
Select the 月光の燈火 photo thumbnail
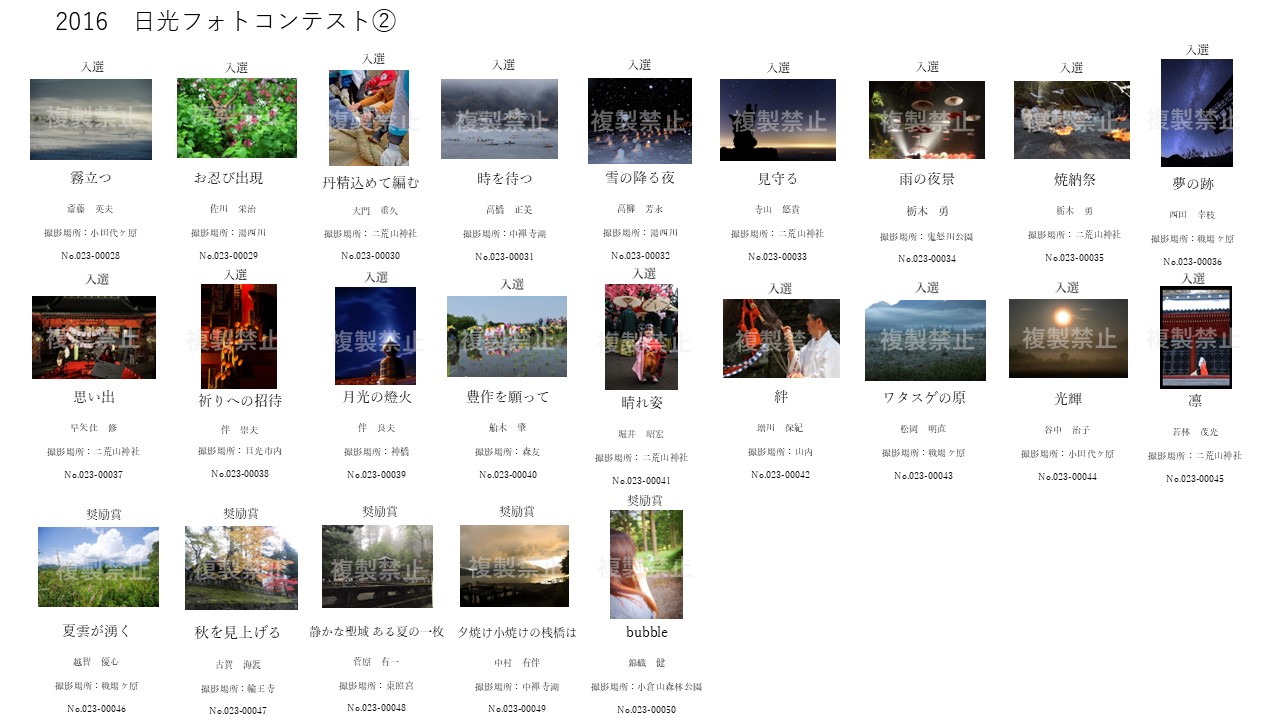pyautogui.click(x=377, y=337)
